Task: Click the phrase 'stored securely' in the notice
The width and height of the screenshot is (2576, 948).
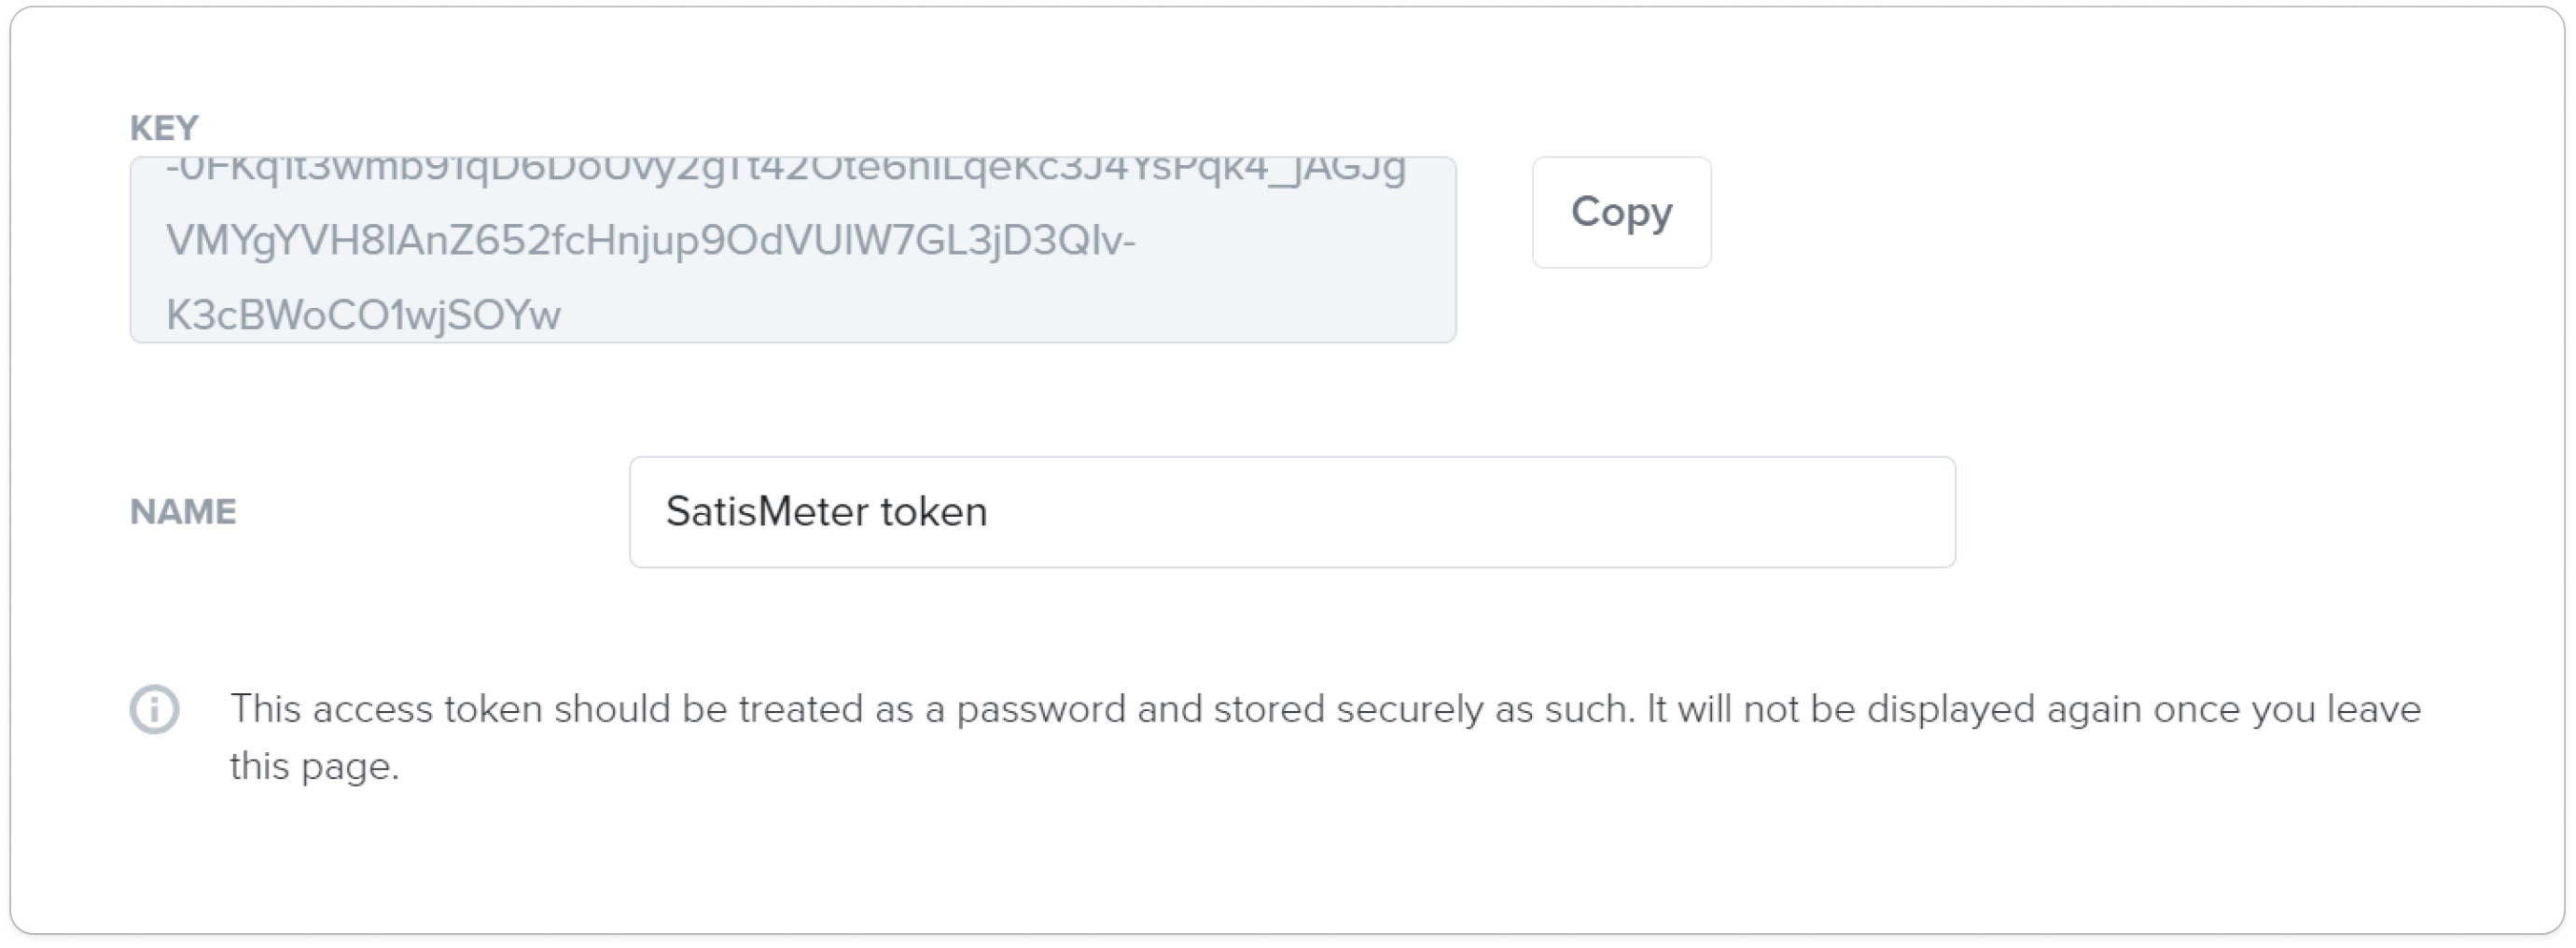Action: pyautogui.click(x=1349, y=709)
